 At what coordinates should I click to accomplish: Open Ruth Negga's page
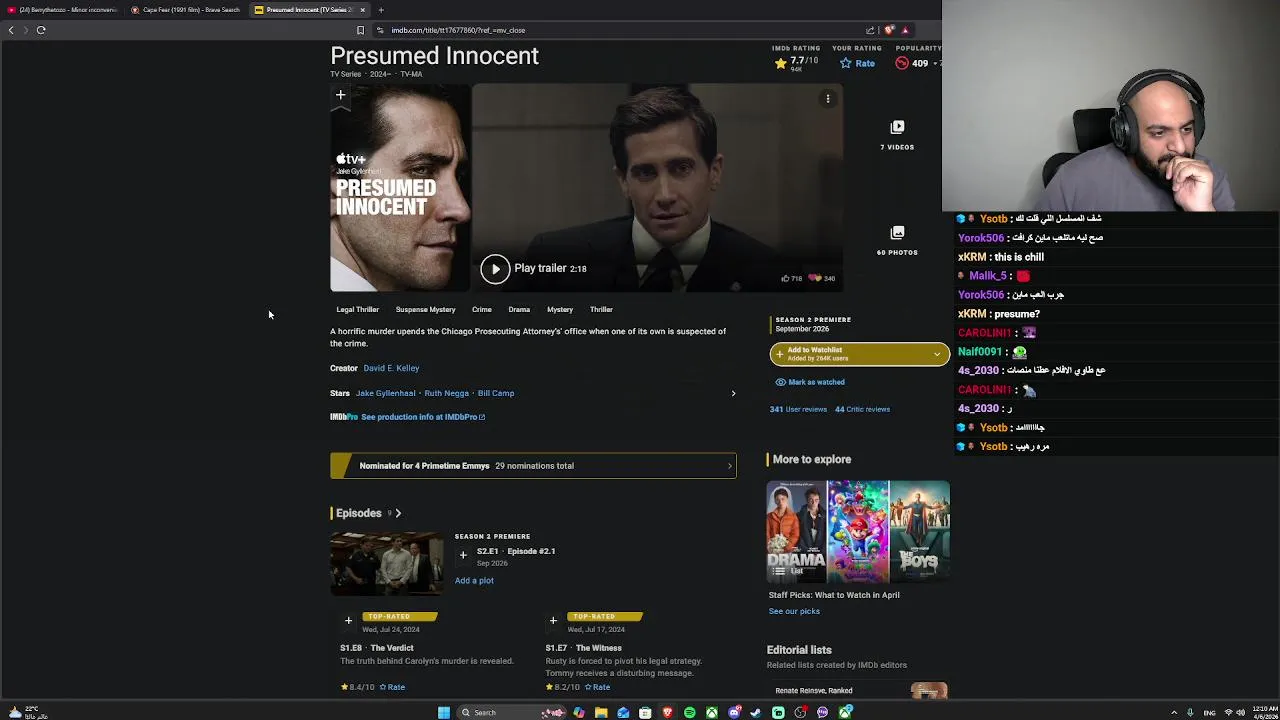click(446, 393)
